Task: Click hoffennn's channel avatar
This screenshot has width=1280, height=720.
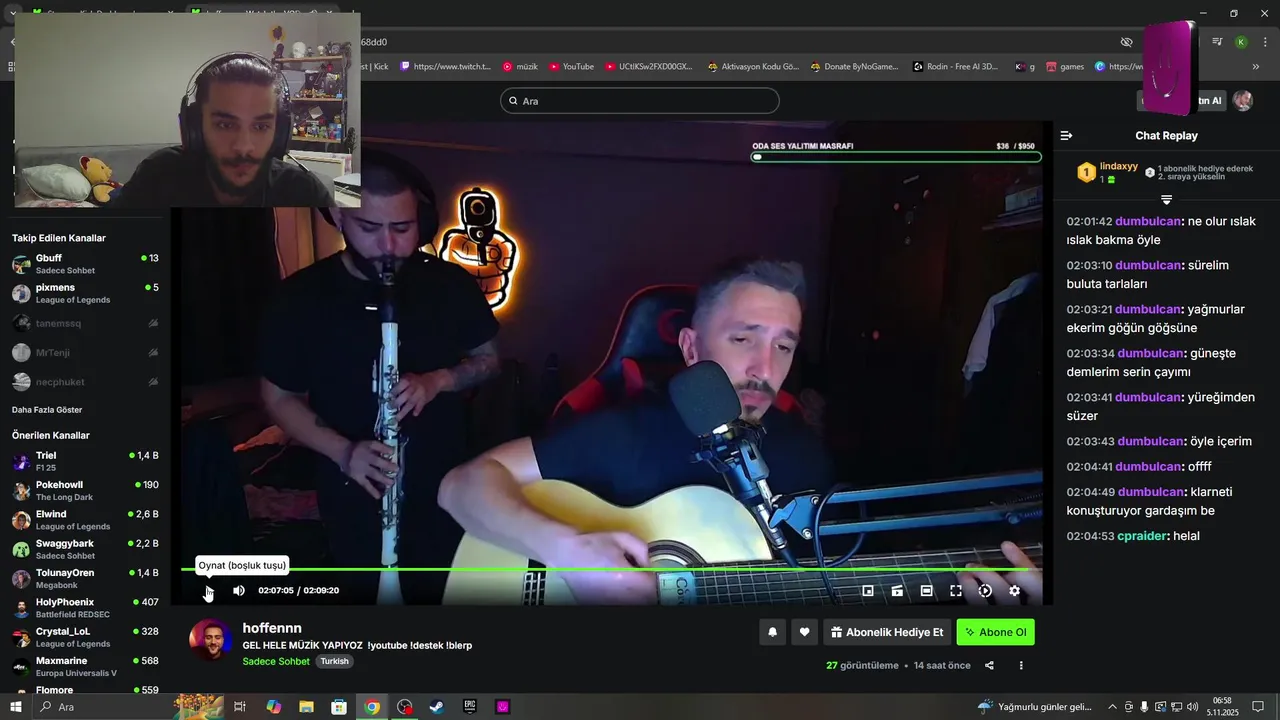Action: click(x=210, y=640)
